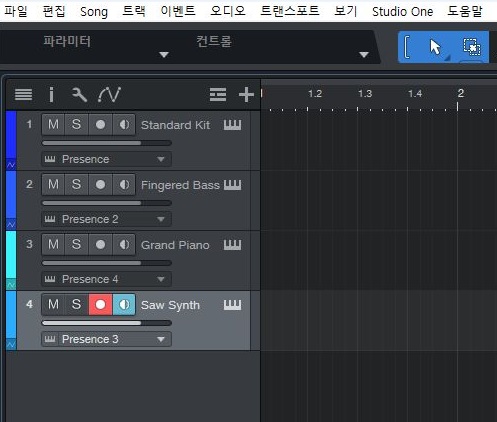
Task: Mute the Standard Kit track
Action: 53,125
